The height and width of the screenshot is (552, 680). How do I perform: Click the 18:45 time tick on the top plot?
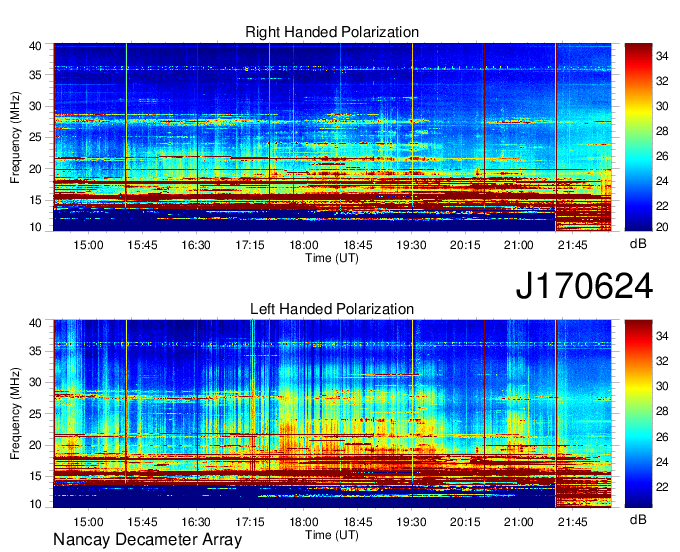[x=358, y=245]
